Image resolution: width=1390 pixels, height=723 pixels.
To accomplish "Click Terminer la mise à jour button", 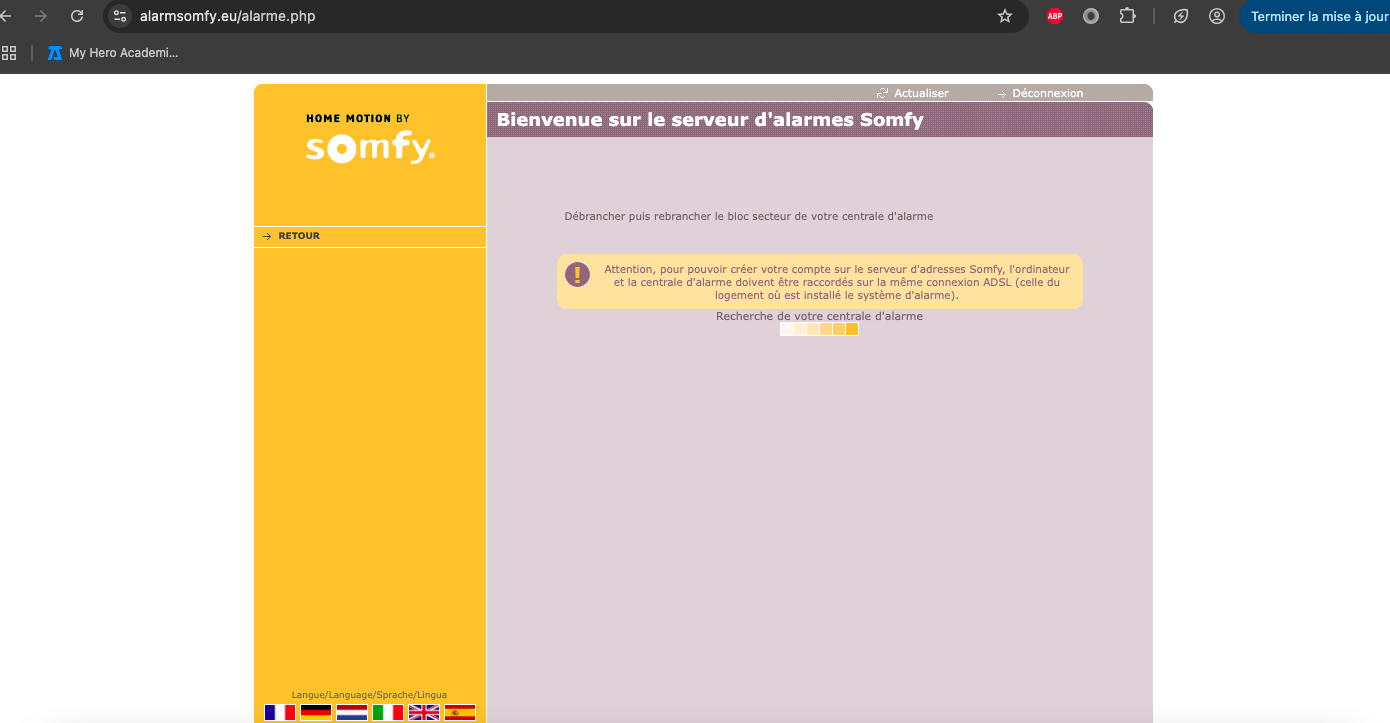I will click(1315, 16).
